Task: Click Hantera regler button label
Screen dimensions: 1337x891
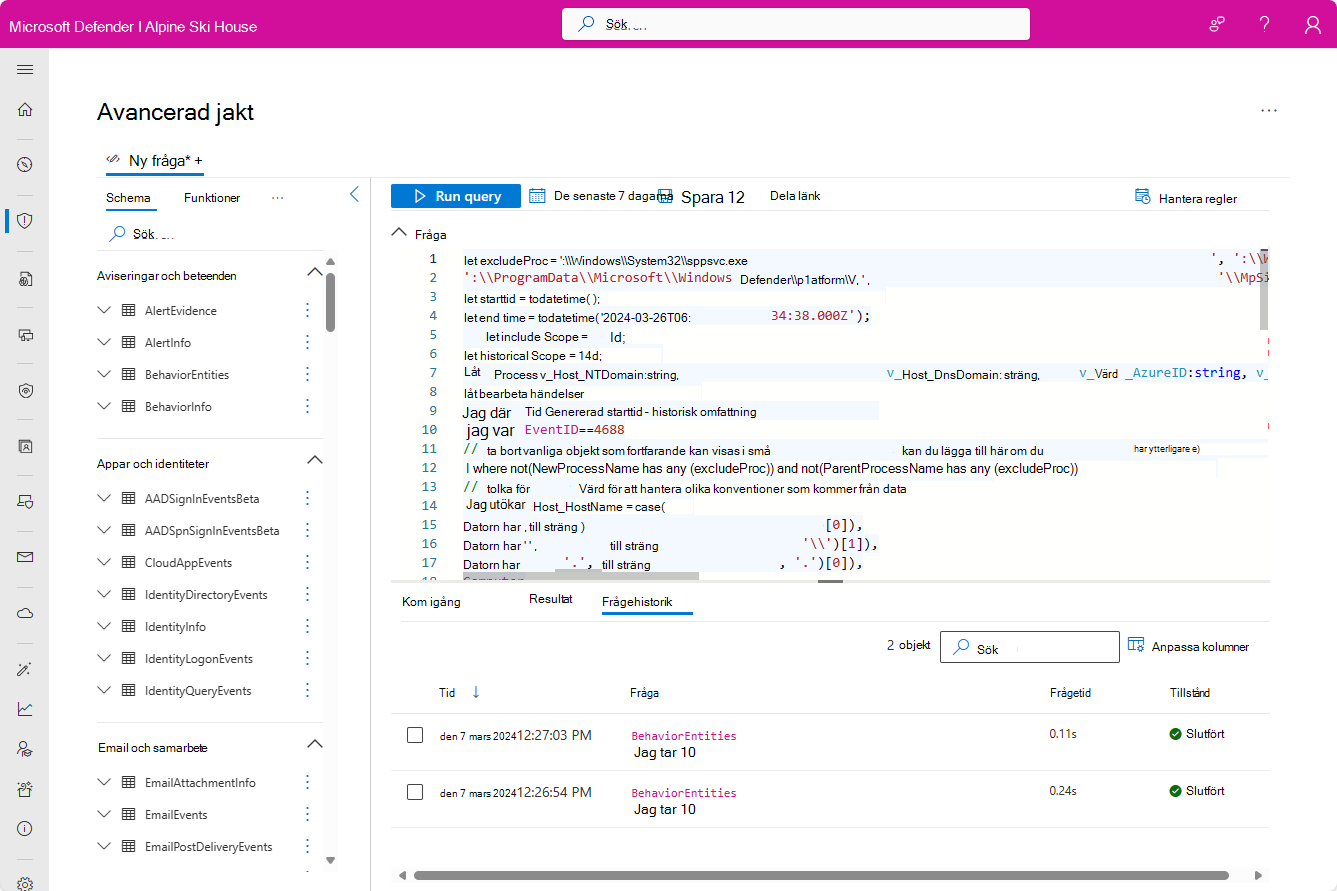Action: tap(1198, 198)
